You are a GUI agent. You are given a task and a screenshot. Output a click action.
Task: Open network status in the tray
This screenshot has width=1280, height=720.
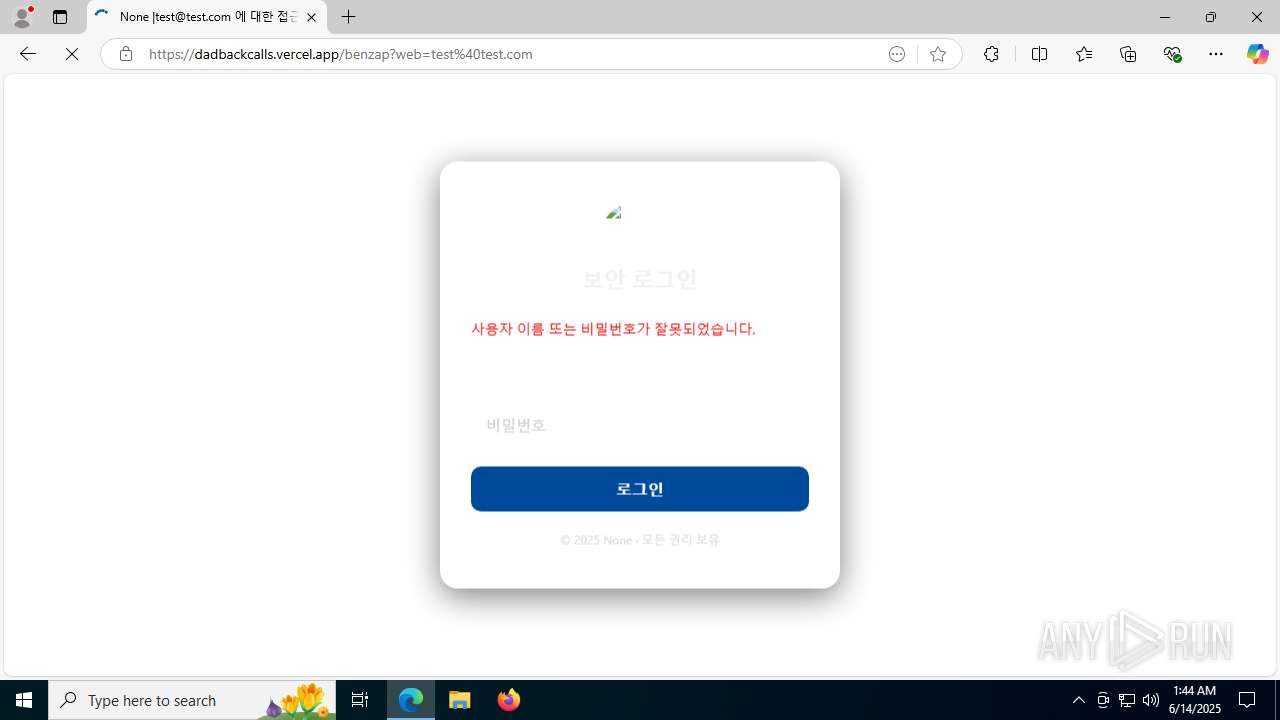coord(1127,700)
